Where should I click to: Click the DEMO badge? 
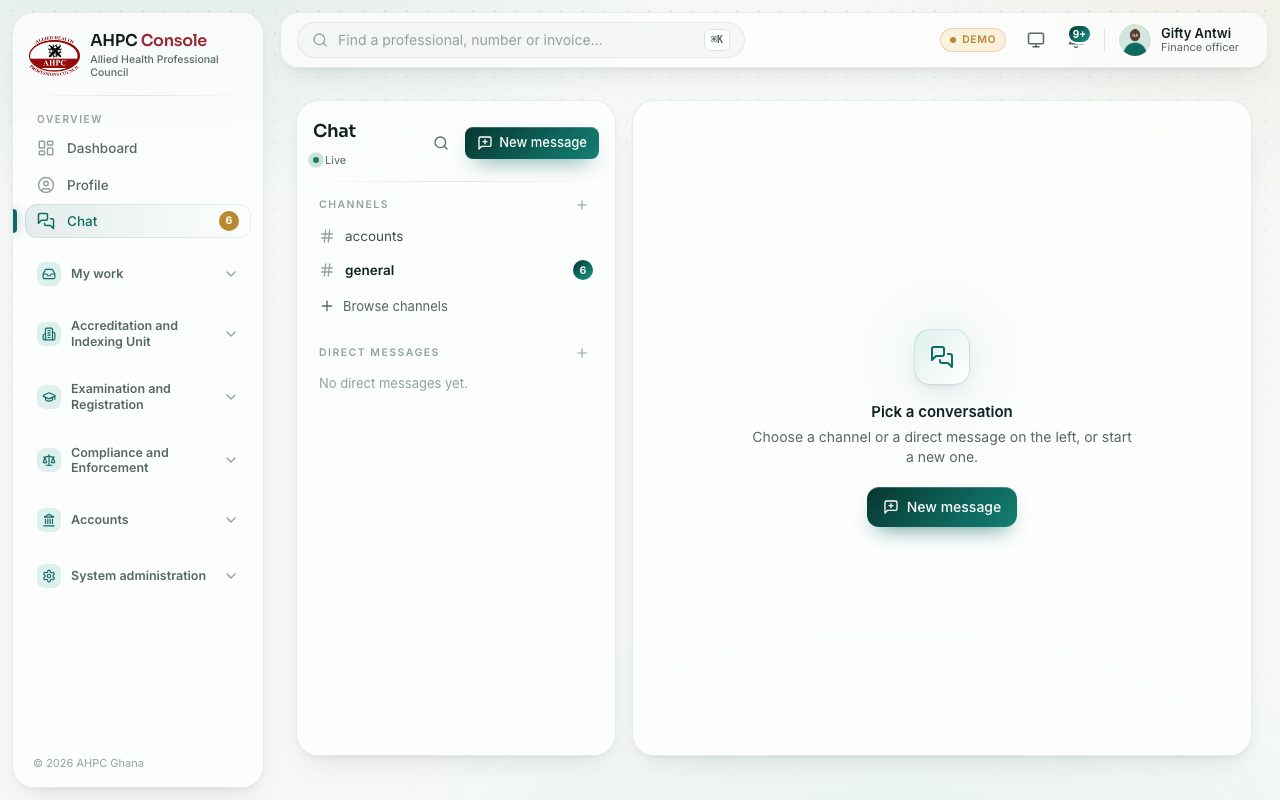pos(972,40)
